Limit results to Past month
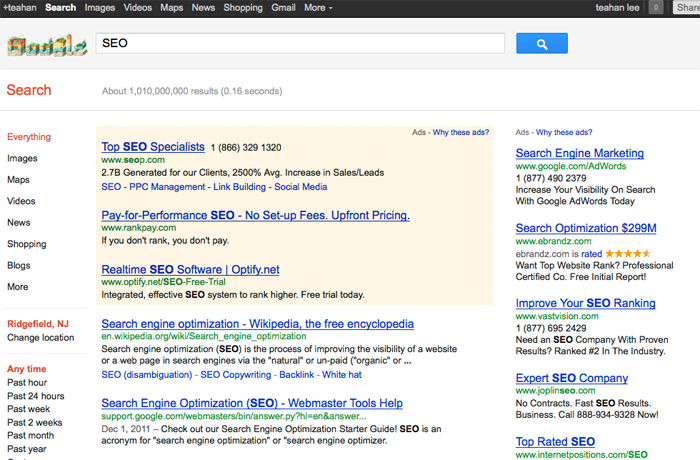700x460 pixels. point(30,435)
